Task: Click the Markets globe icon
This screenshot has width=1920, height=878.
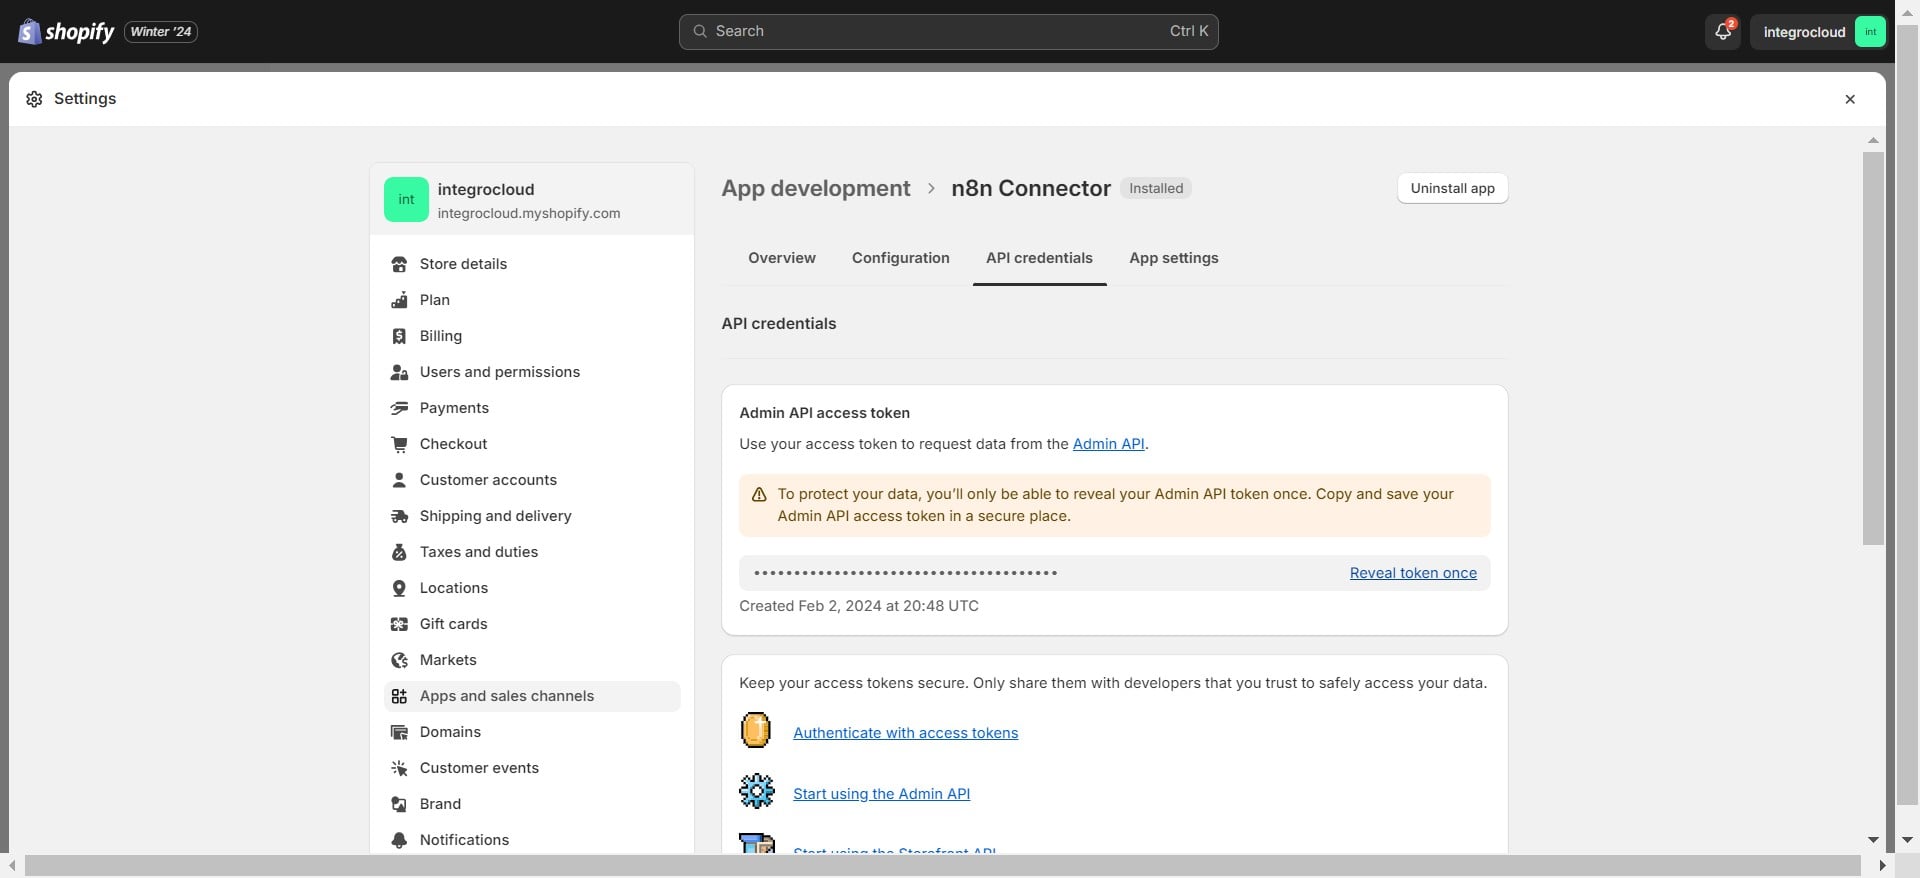Action: [399, 660]
